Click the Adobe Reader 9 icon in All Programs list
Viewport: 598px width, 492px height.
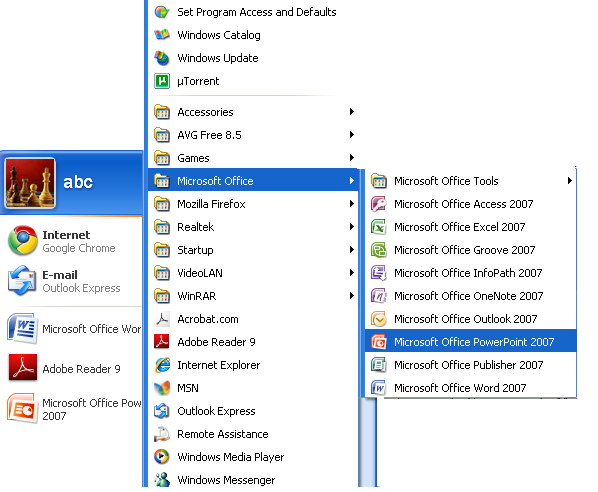(162, 342)
